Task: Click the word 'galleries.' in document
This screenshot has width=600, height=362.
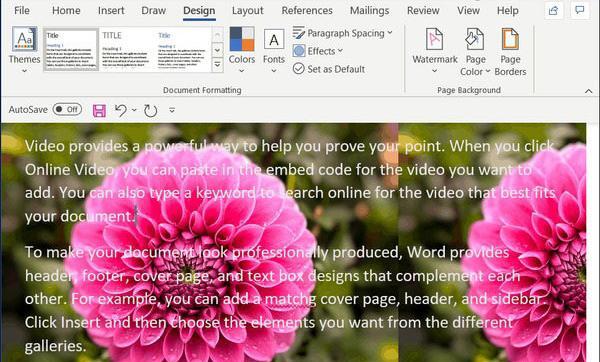Action: 55,346
